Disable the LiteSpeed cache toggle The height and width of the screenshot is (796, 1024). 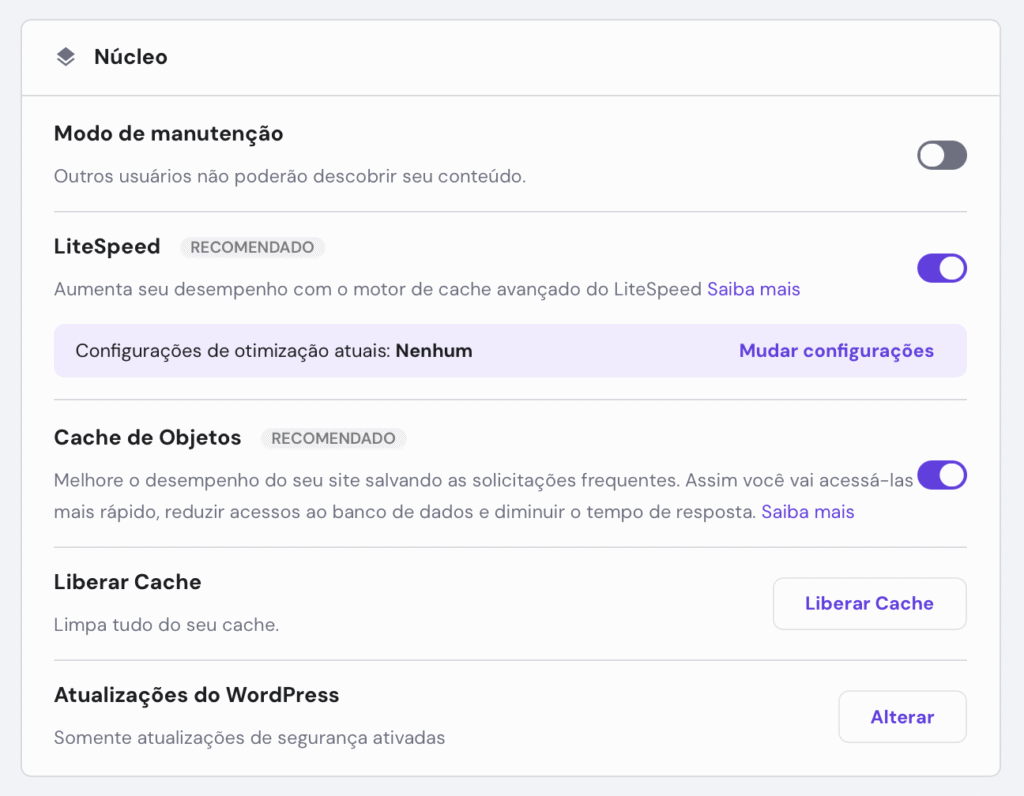coord(941,267)
